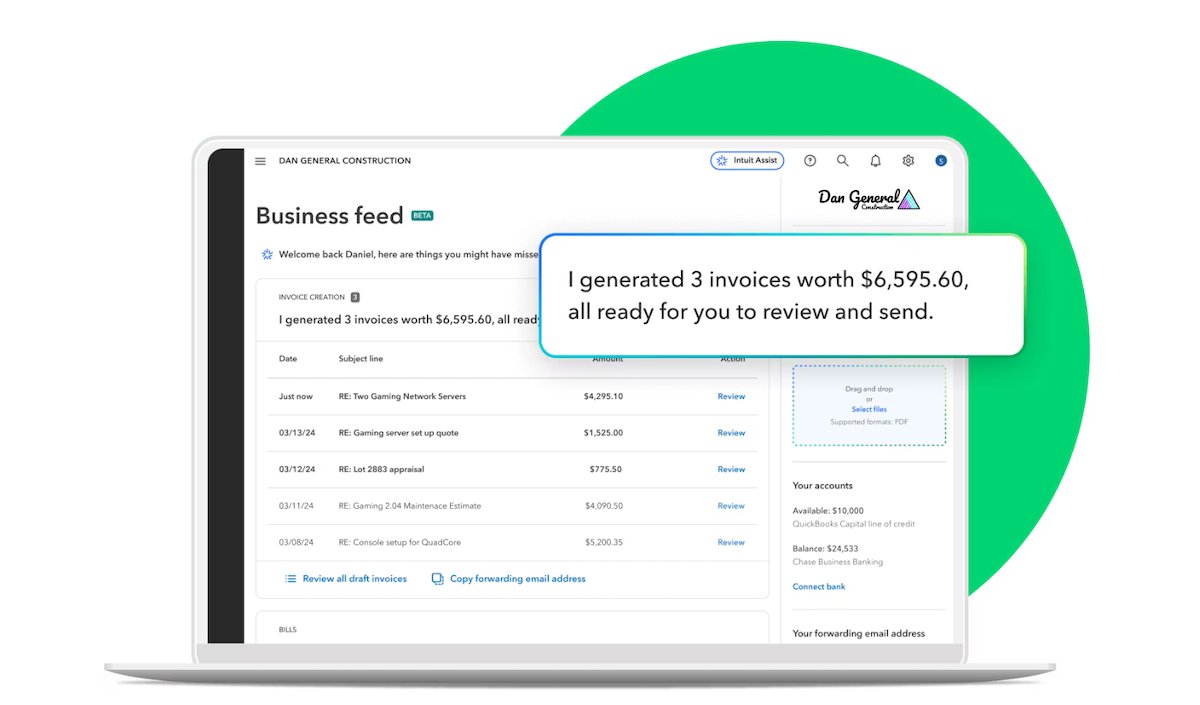Open the user profile avatar
Screen dimensions: 1200x705
(940, 160)
